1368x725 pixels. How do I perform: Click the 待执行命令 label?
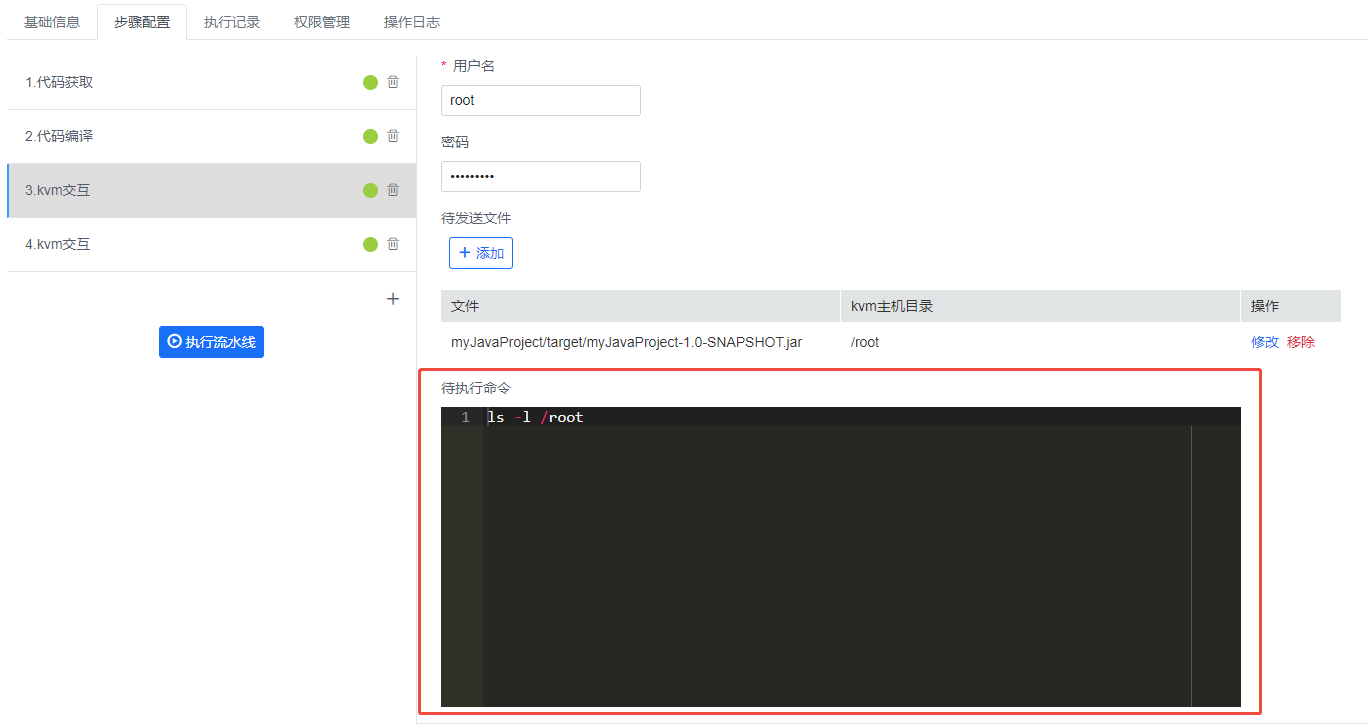(476, 388)
